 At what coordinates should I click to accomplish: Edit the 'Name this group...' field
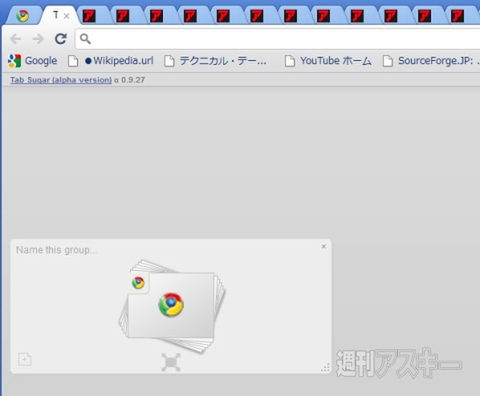click(56, 250)
